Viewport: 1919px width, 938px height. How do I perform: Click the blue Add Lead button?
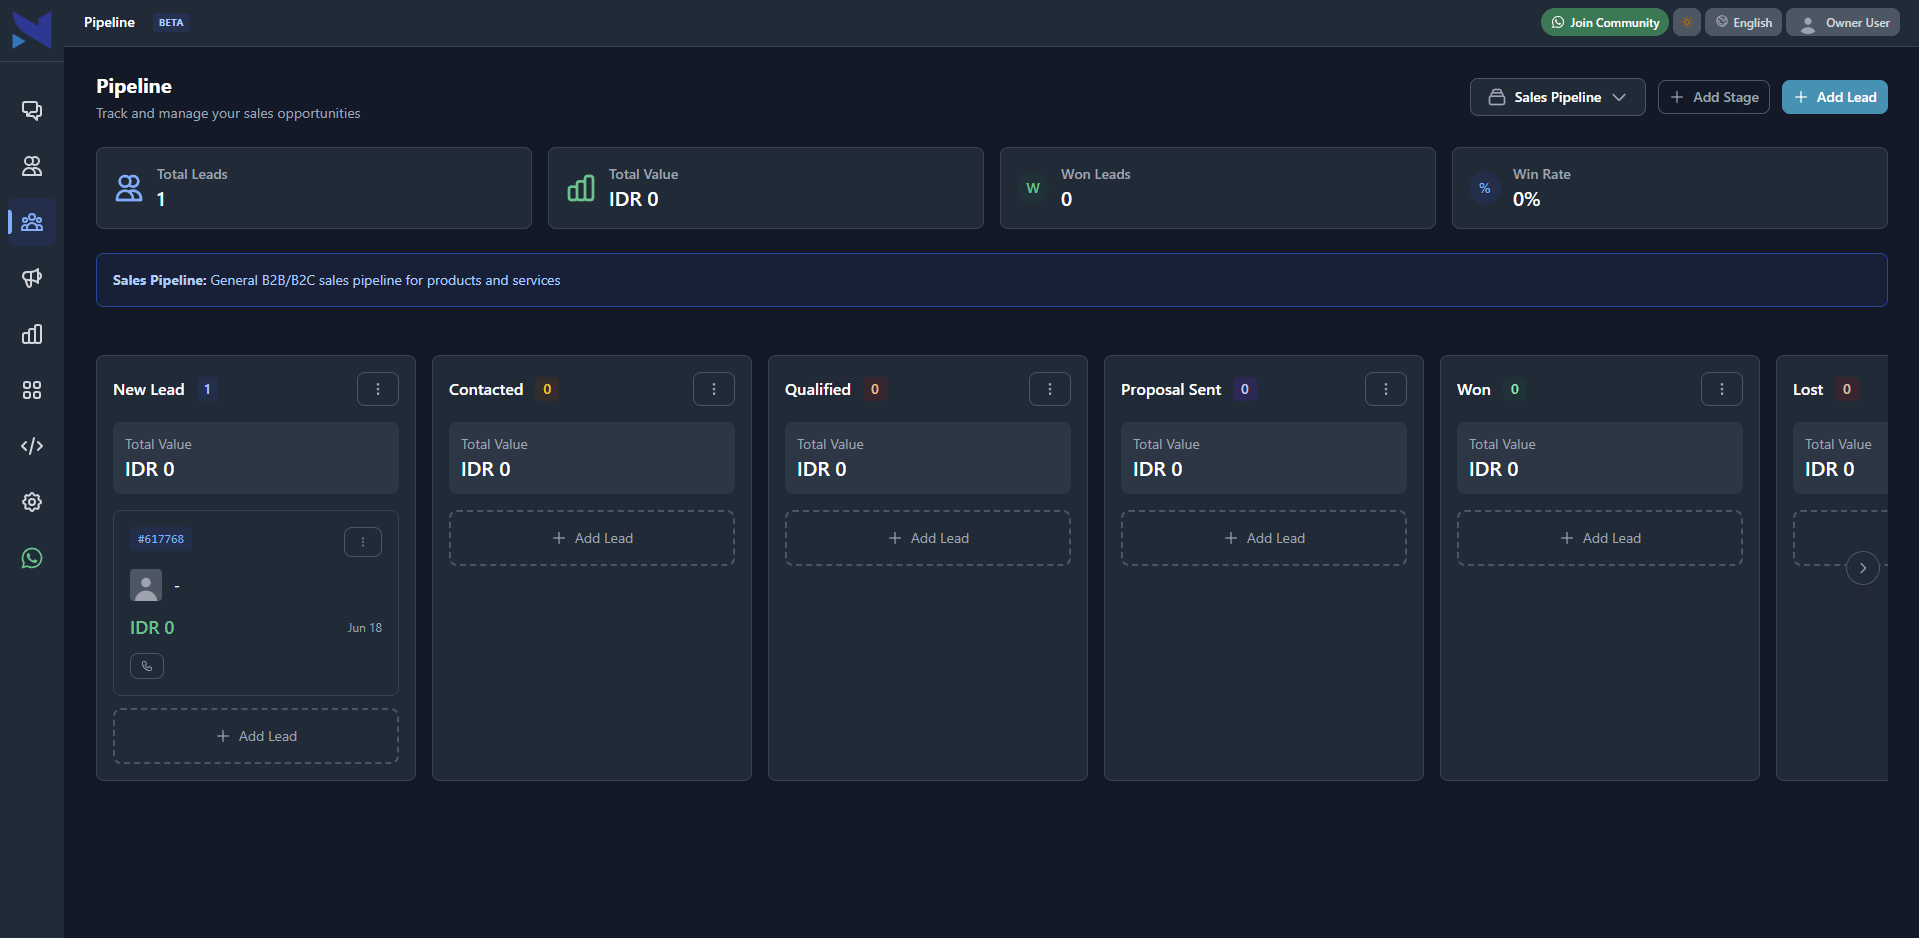[1835, 97]
